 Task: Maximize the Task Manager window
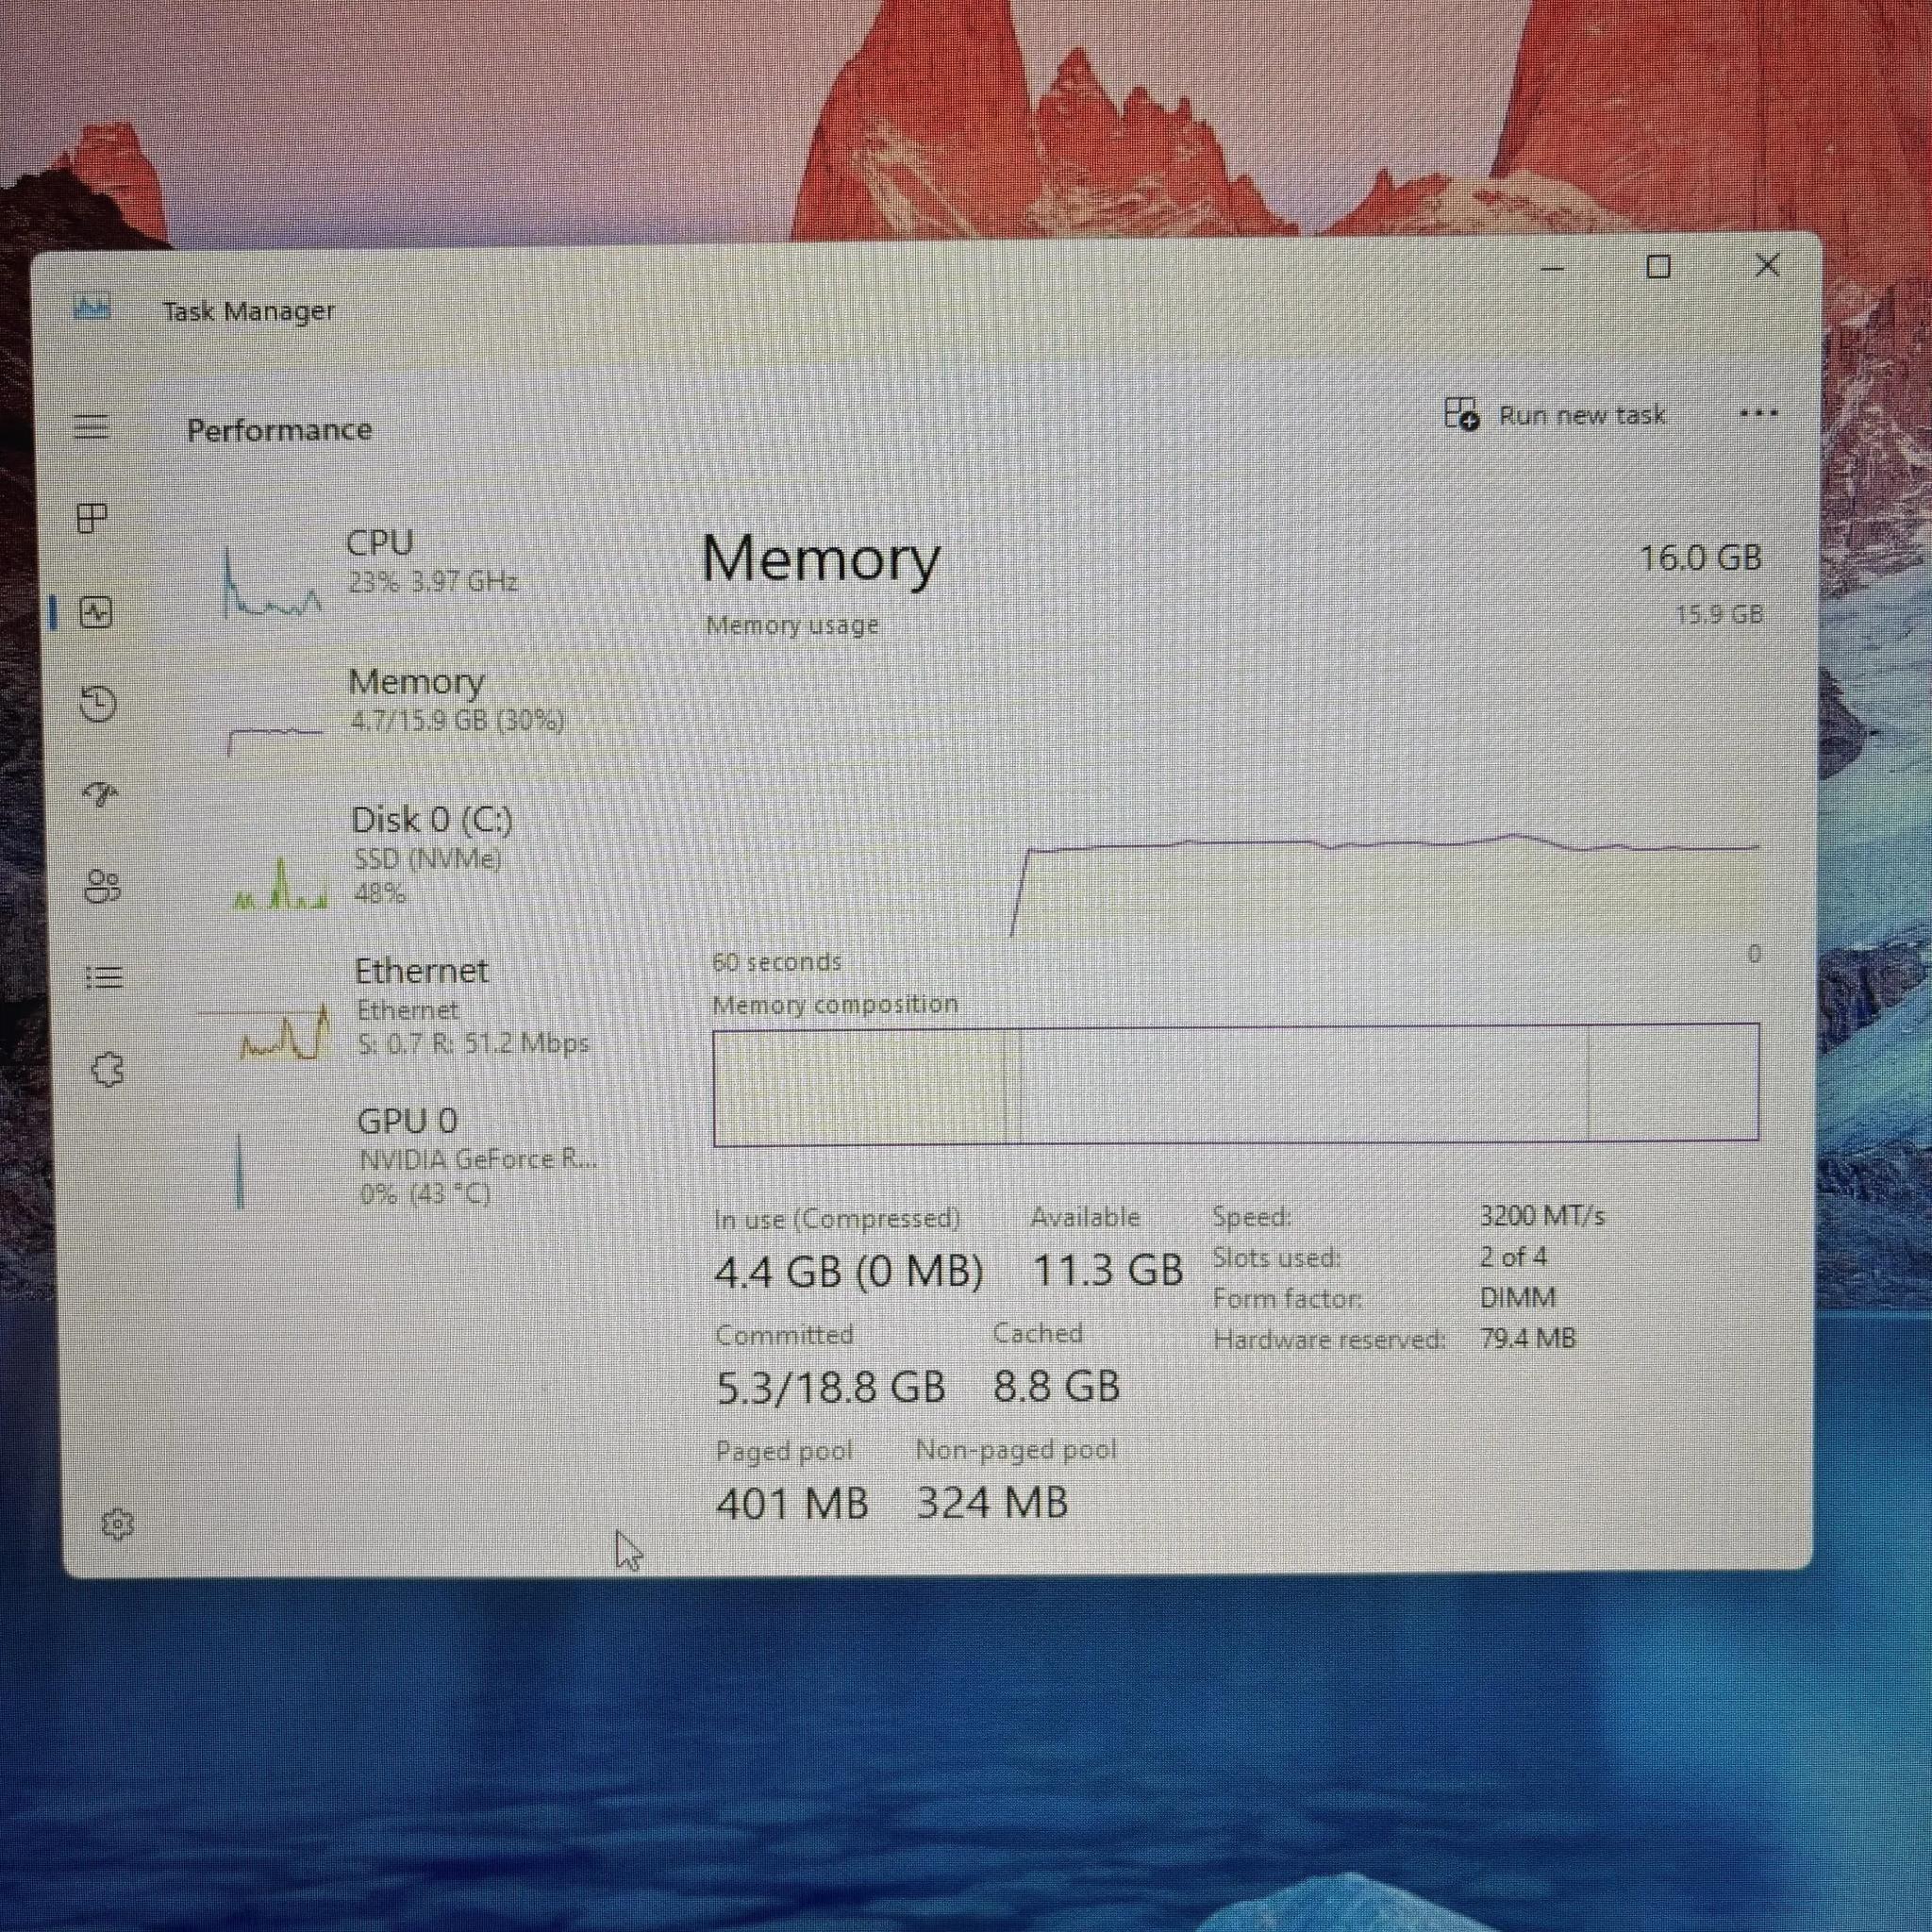(x=1659, y=266)
